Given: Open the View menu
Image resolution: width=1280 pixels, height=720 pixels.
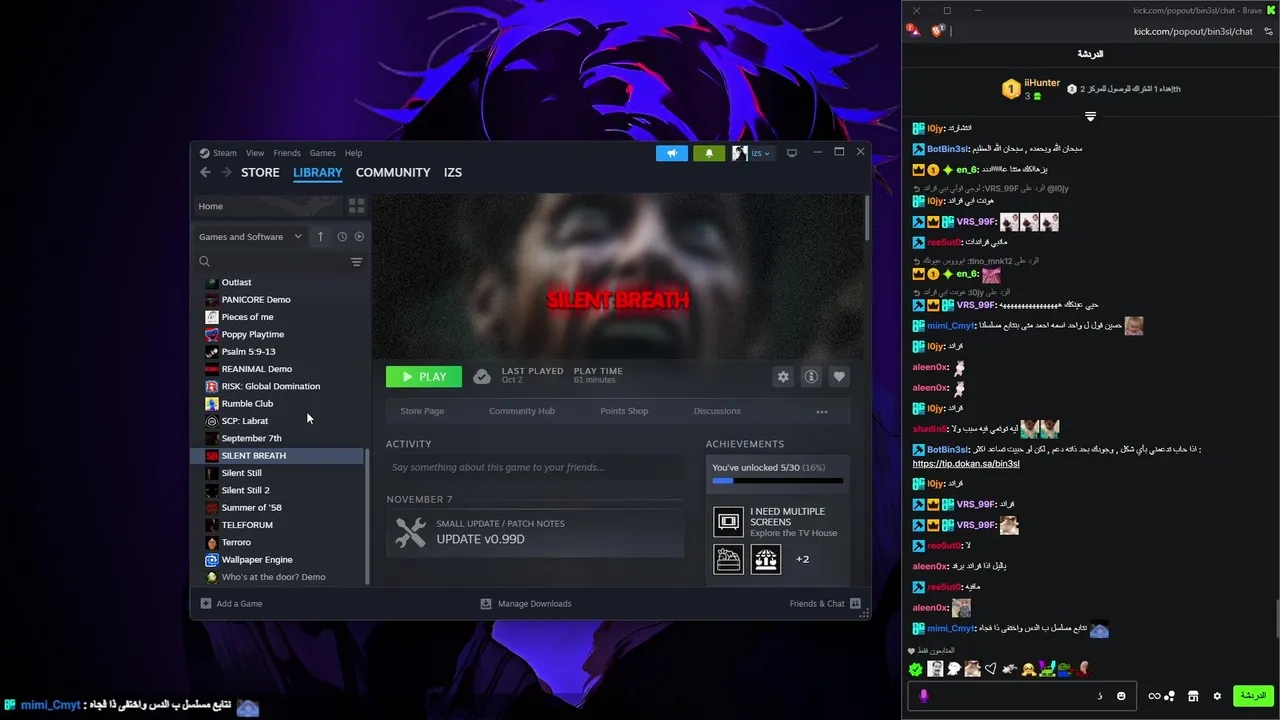Looking at the screenshot, I should tap(255, 153).
